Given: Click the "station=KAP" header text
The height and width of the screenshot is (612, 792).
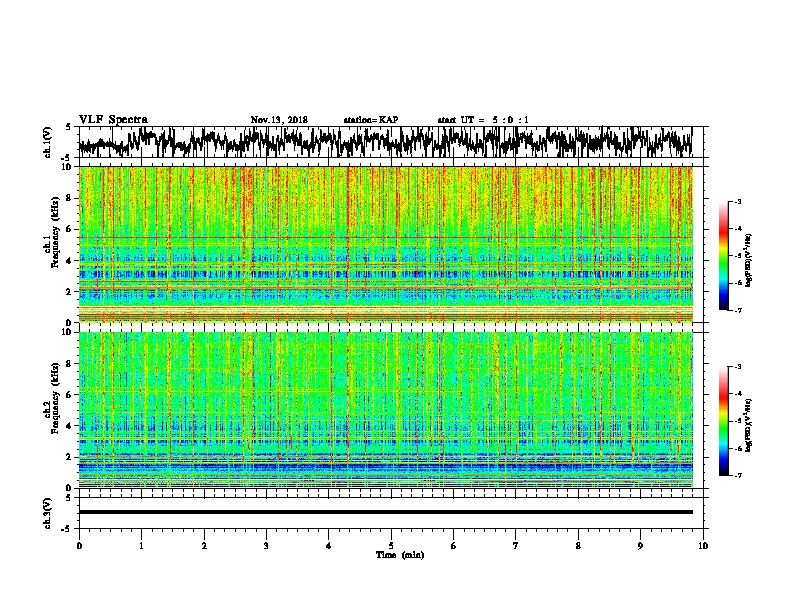Looking at the screenshot, I should point(370,120).
